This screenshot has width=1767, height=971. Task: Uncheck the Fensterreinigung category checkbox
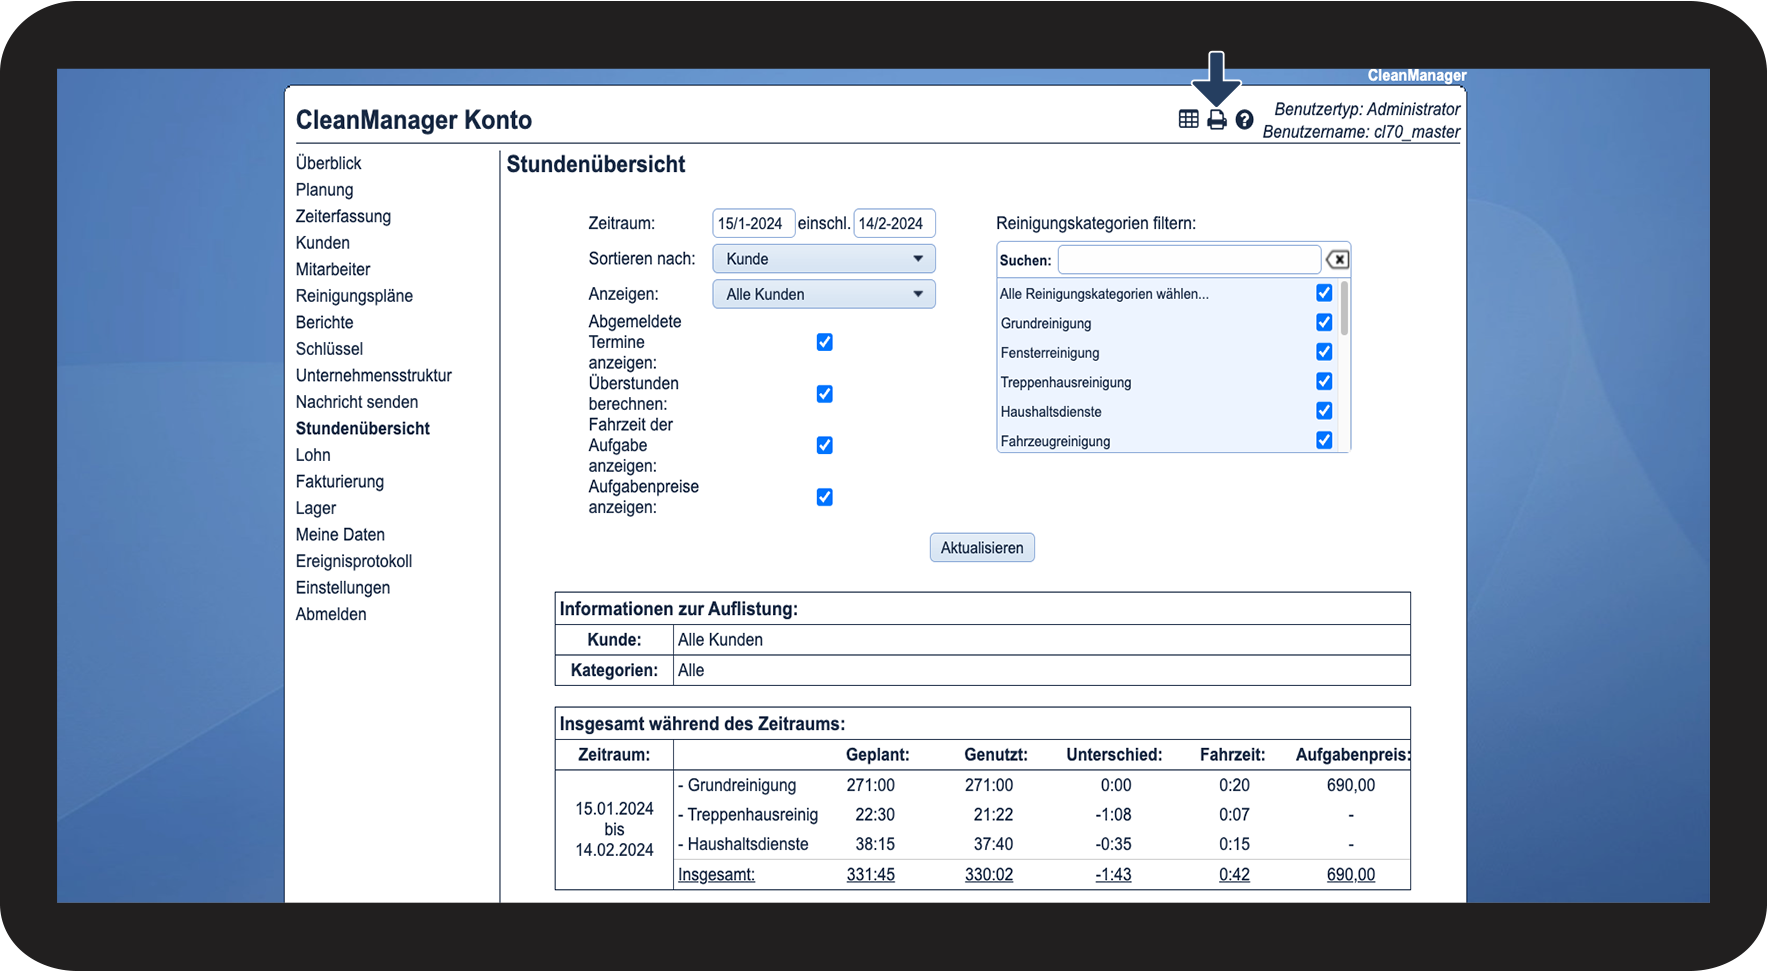click(x=1324, y=352)
